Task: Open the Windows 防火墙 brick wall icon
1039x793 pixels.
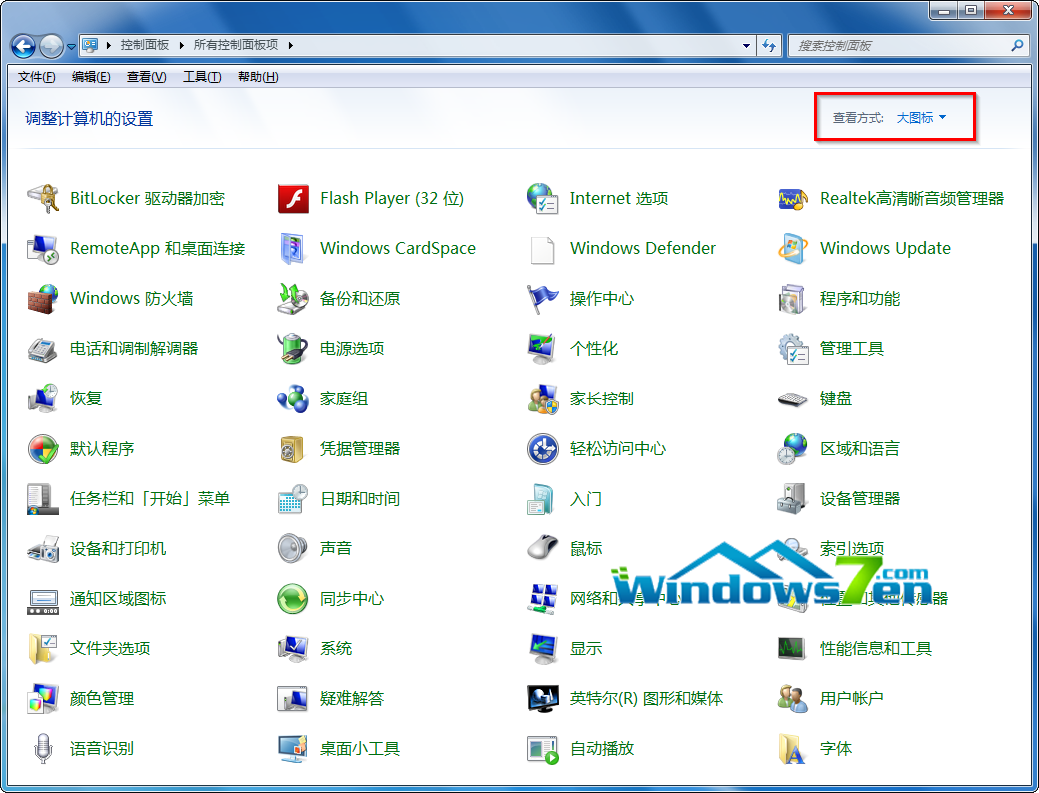Action: [x=43, y=299]
